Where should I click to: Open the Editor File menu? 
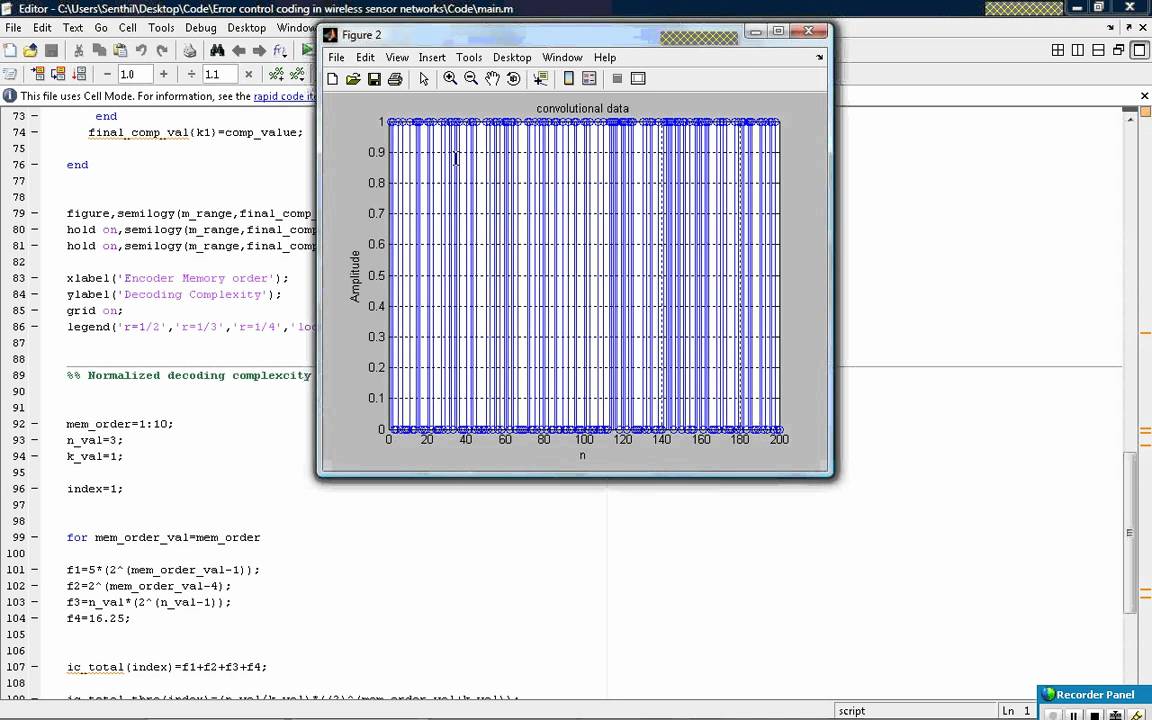[13, 27]
